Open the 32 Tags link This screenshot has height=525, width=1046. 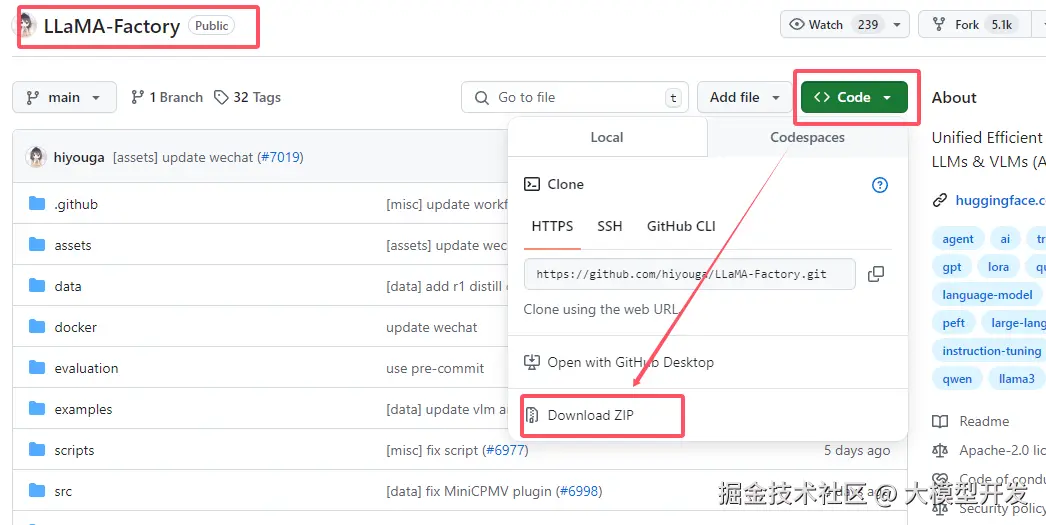tap(247, 97)
